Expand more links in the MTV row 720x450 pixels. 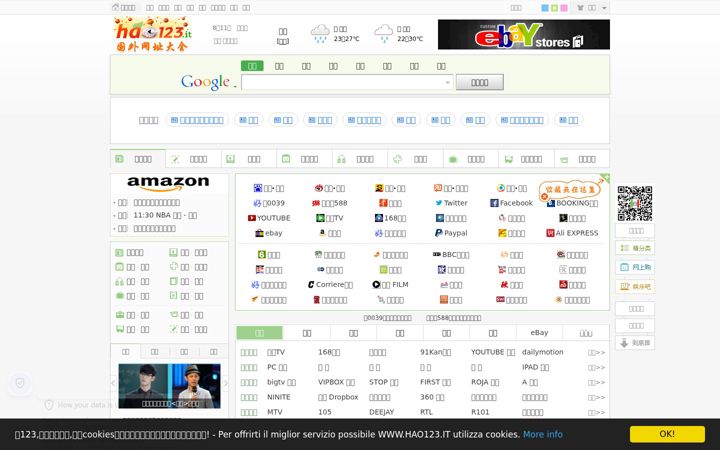coord(596,412)
